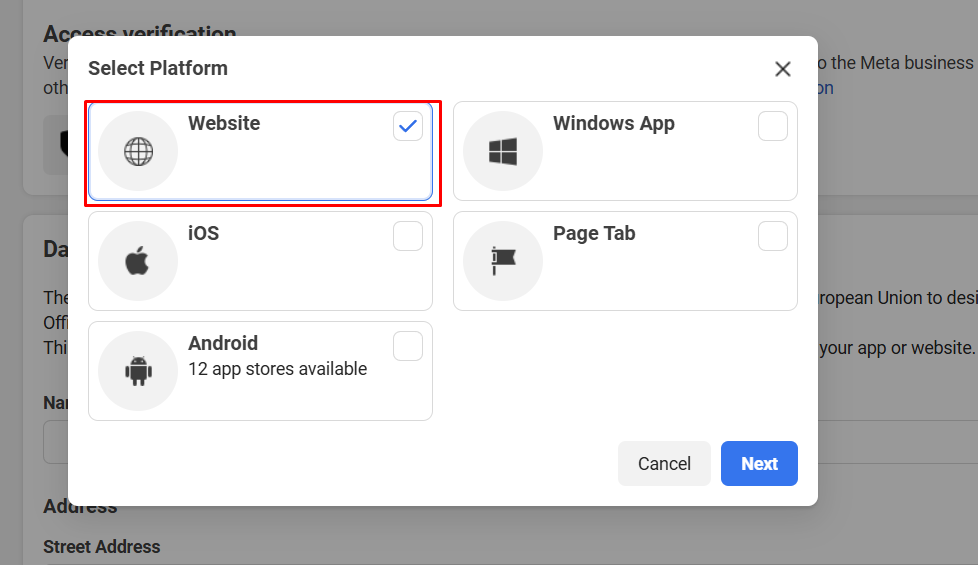The image size is (978, 565).
Task: Click the Cancel button
Action: (664, 463)
